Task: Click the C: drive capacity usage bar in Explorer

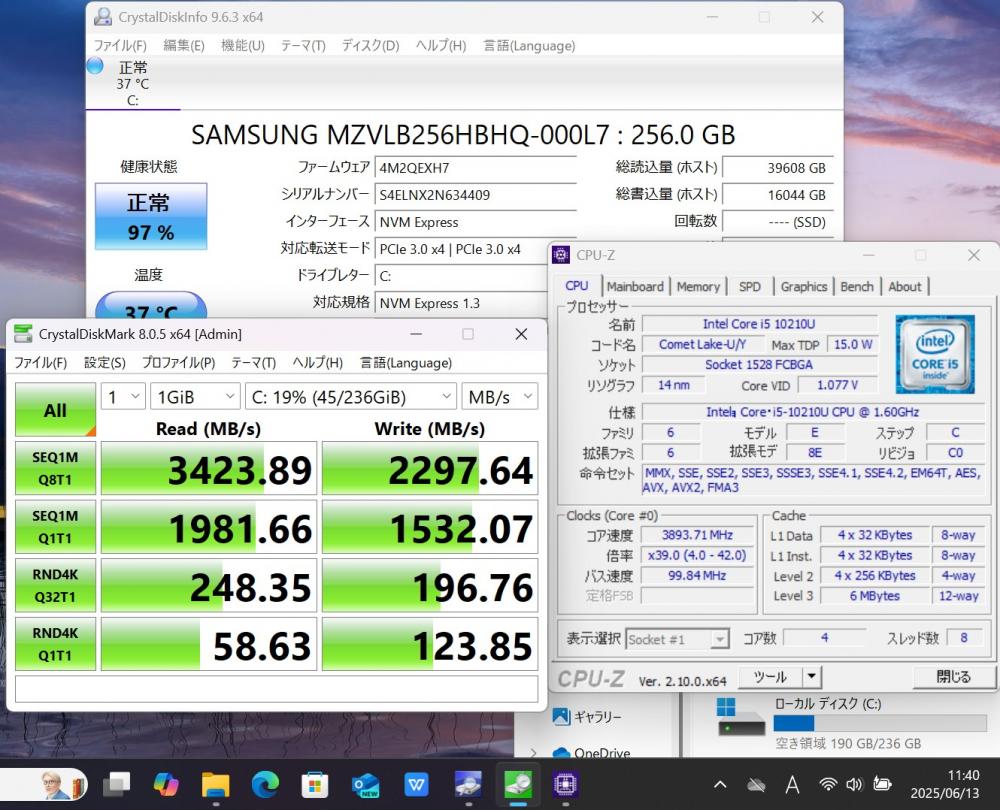Action: click(x=880, y=723)
